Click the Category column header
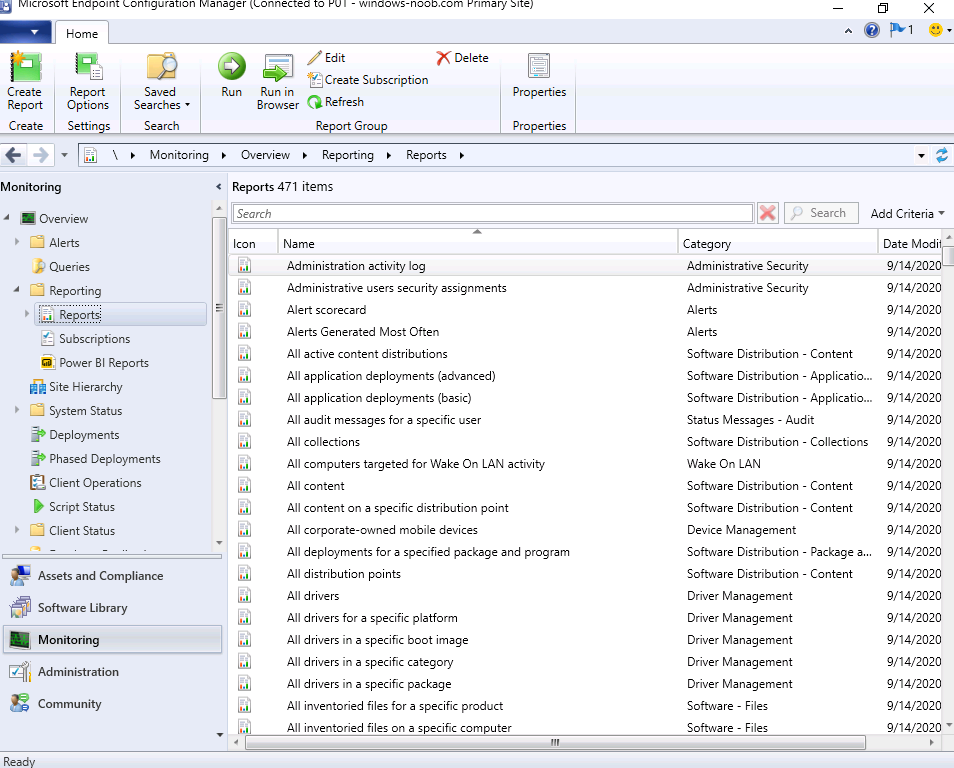The height and width of the screenshot is (768, 954). coord(707,244)
